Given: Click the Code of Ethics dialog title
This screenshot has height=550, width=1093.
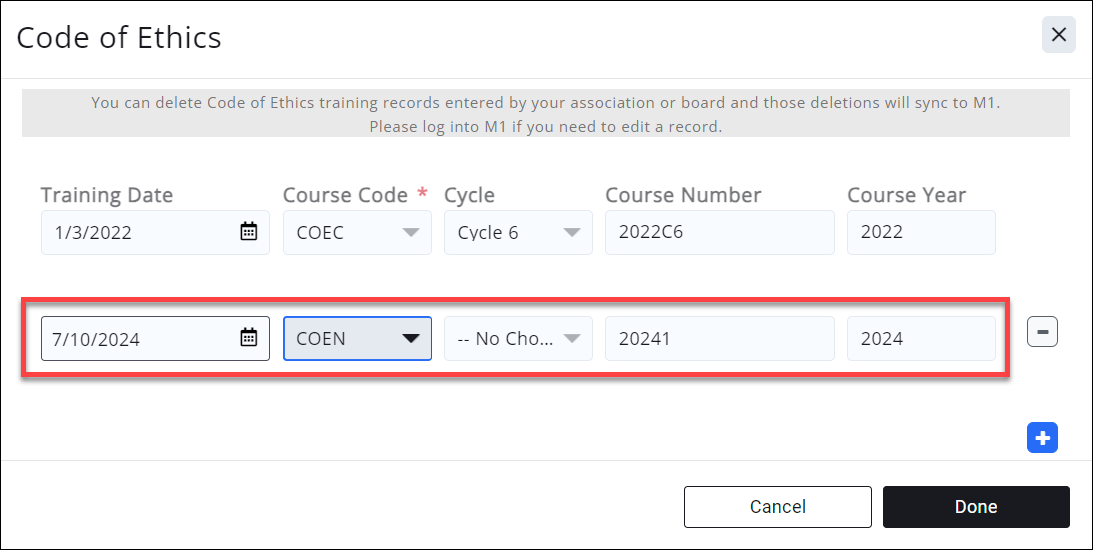Looking at the screenshot, I should [x=119, y=38].
